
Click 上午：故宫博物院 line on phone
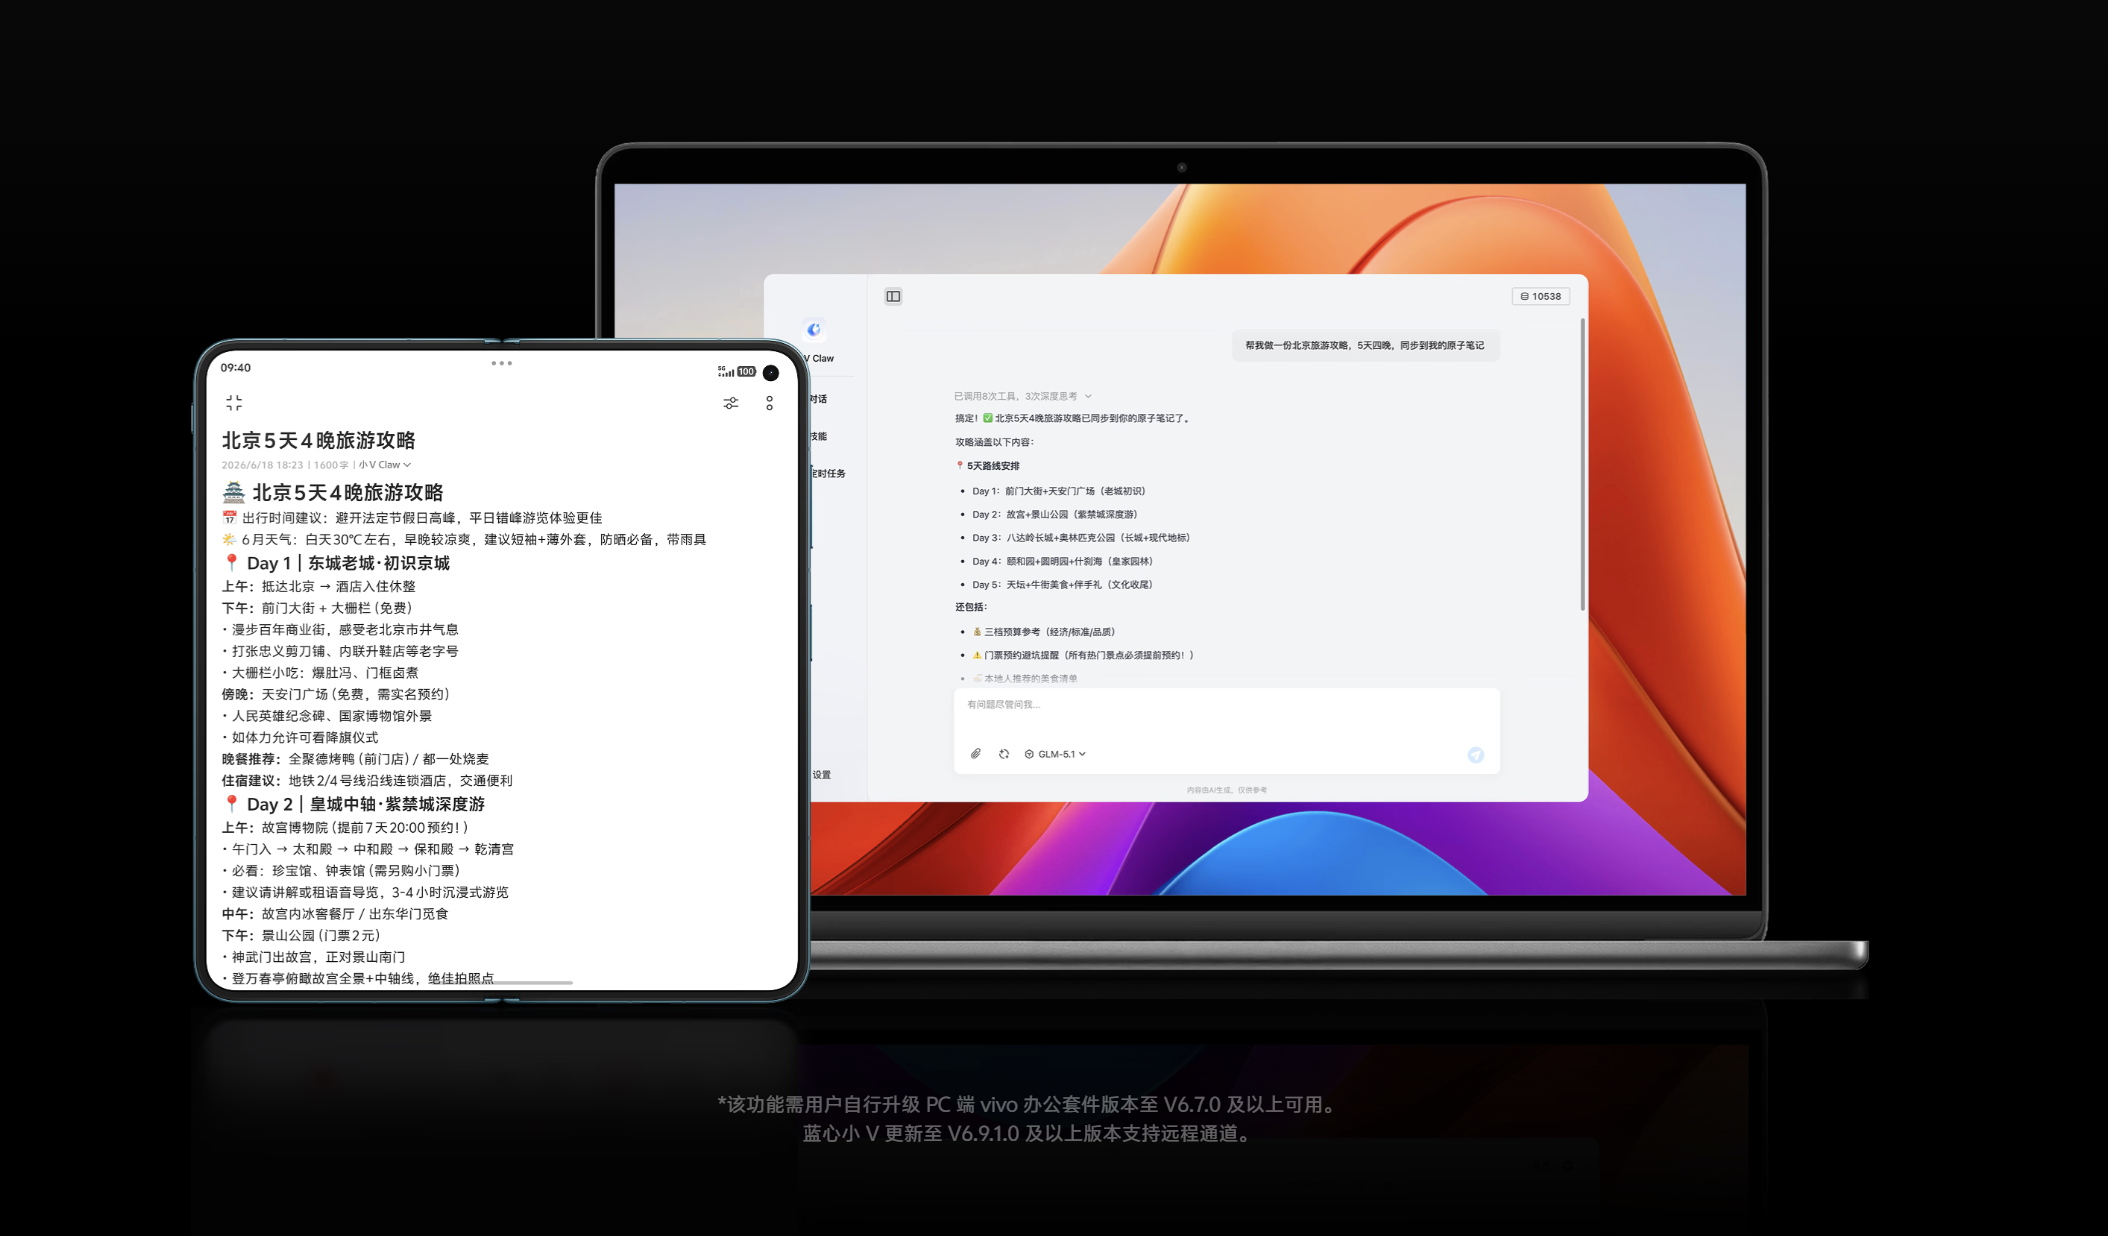tap(345, 828)
